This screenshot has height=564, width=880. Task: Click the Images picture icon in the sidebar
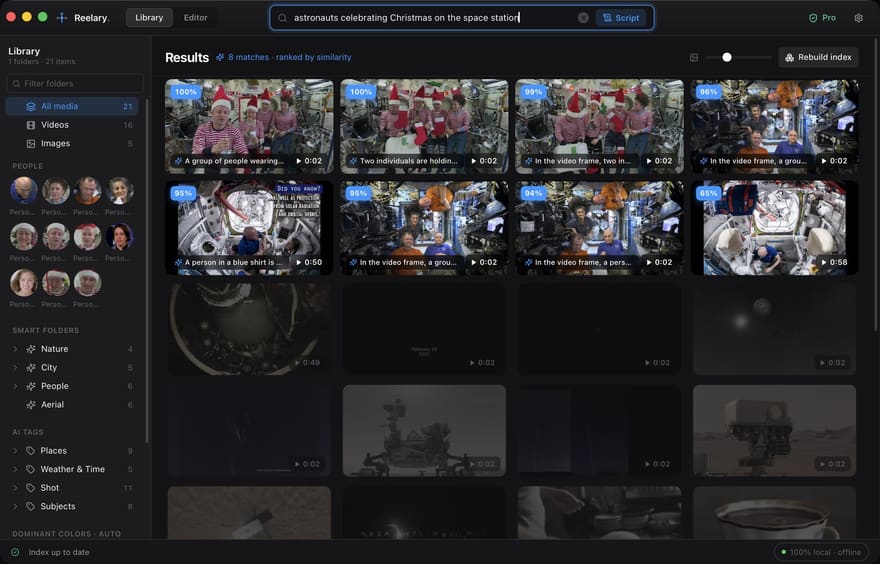(31, 144)
